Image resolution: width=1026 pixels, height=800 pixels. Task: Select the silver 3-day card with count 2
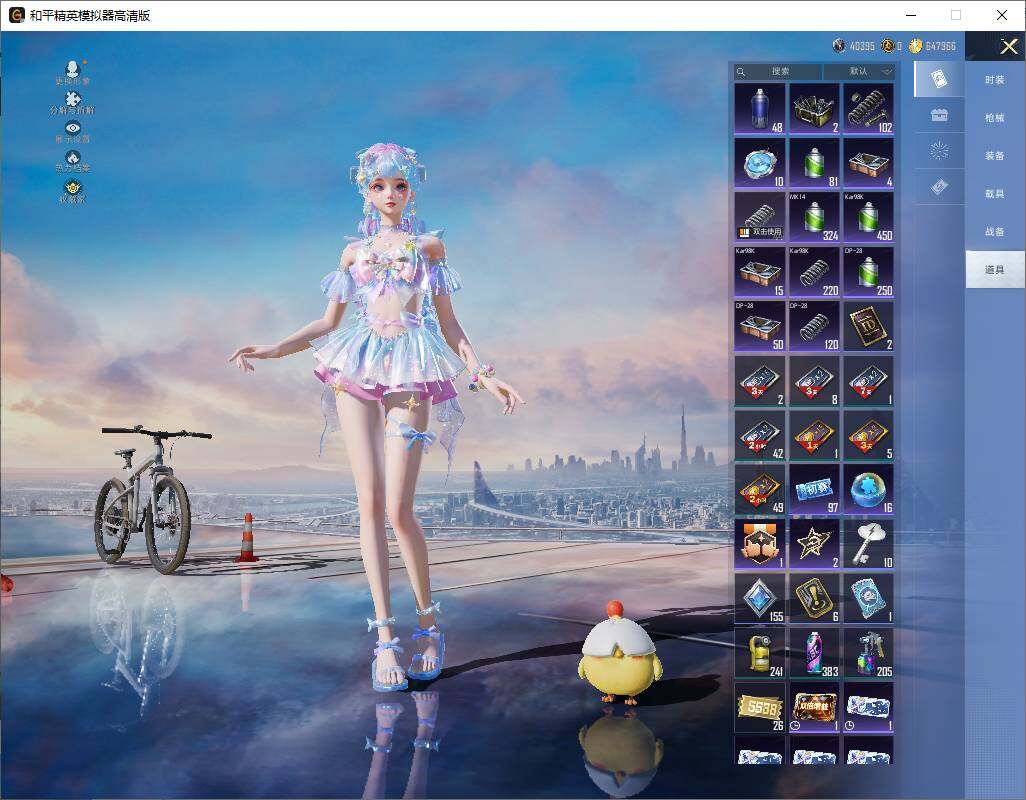[x=760, y=381]
